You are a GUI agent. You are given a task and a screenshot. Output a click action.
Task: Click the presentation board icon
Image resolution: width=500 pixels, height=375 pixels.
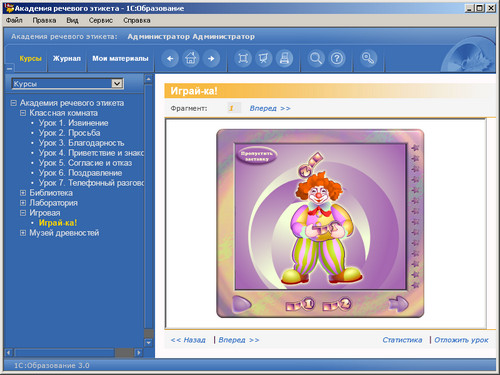[264, 59]
